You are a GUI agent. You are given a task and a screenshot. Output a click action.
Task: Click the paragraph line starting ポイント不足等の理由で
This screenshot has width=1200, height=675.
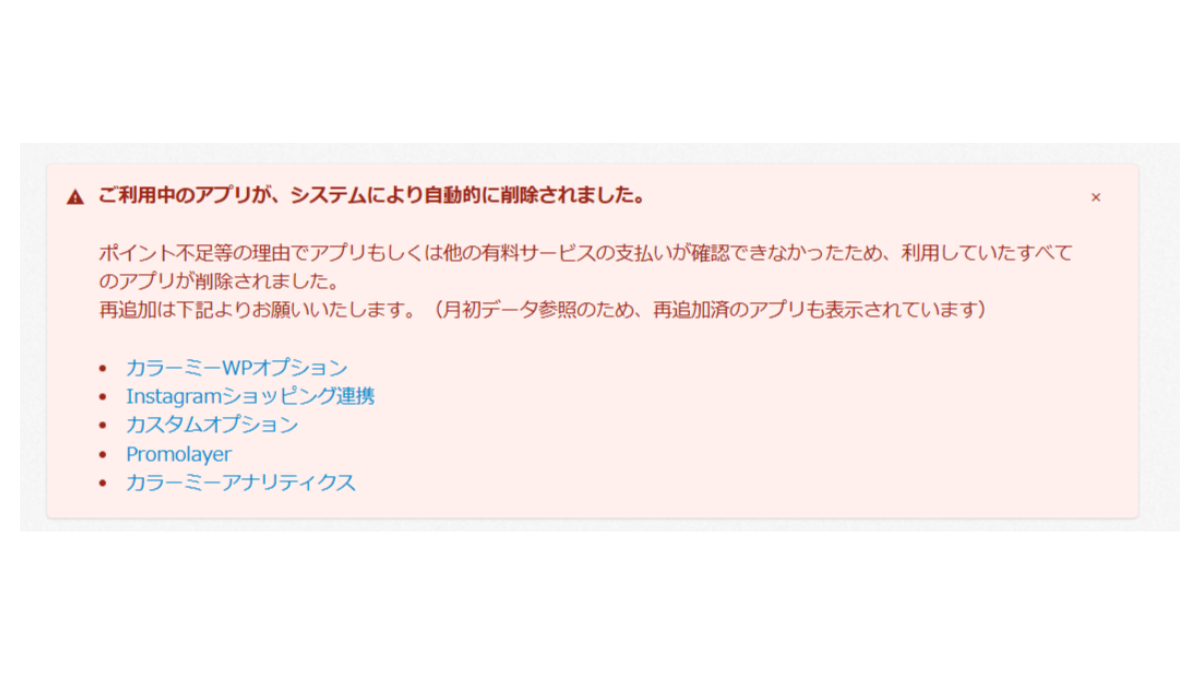tap(585, 253)
